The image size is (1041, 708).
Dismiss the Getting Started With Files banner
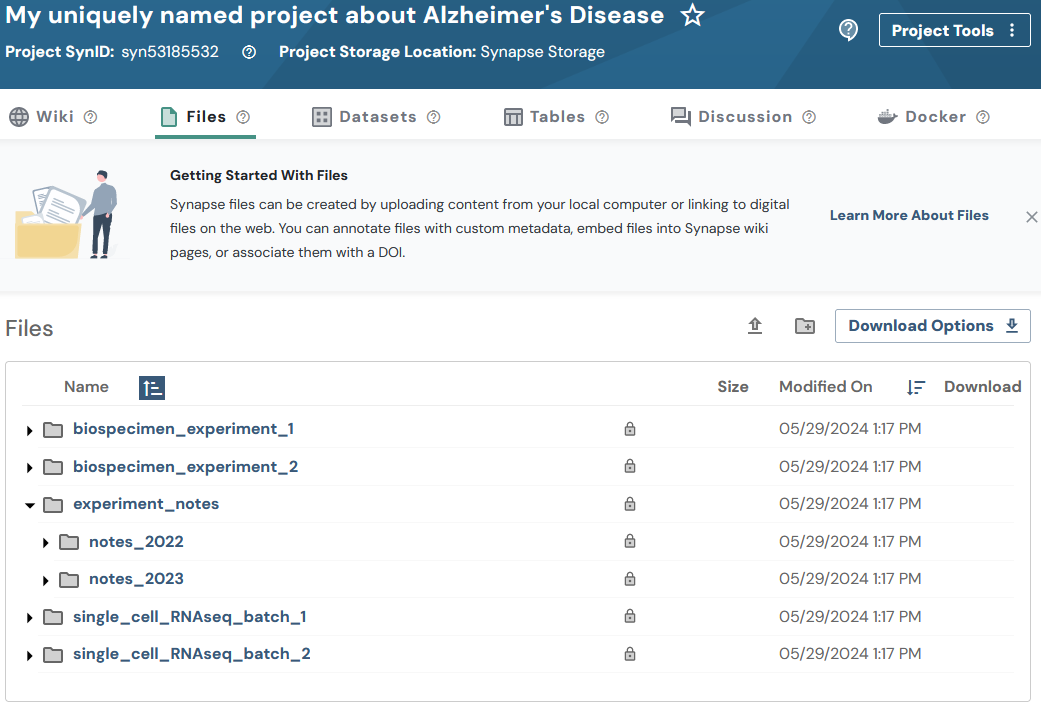(x=1031, y=216)
